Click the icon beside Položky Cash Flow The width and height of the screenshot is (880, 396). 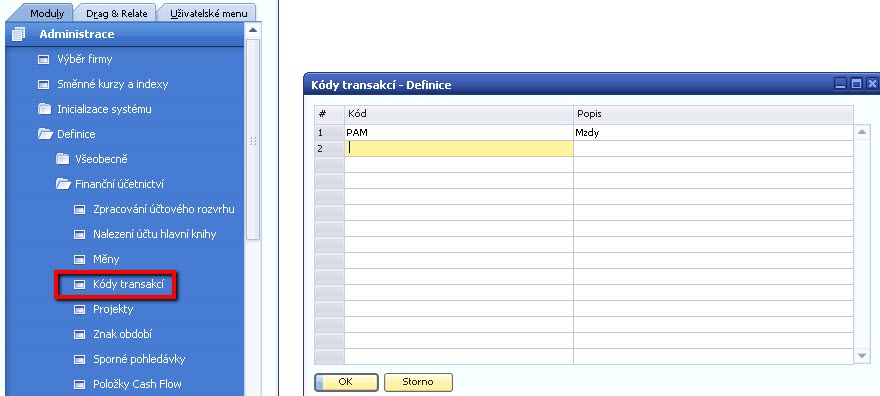click(79, 385)
